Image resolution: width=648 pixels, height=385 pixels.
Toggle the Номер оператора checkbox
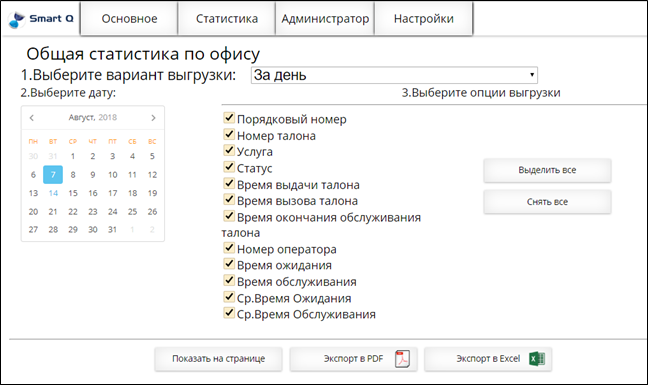click(x=229, y=248)
